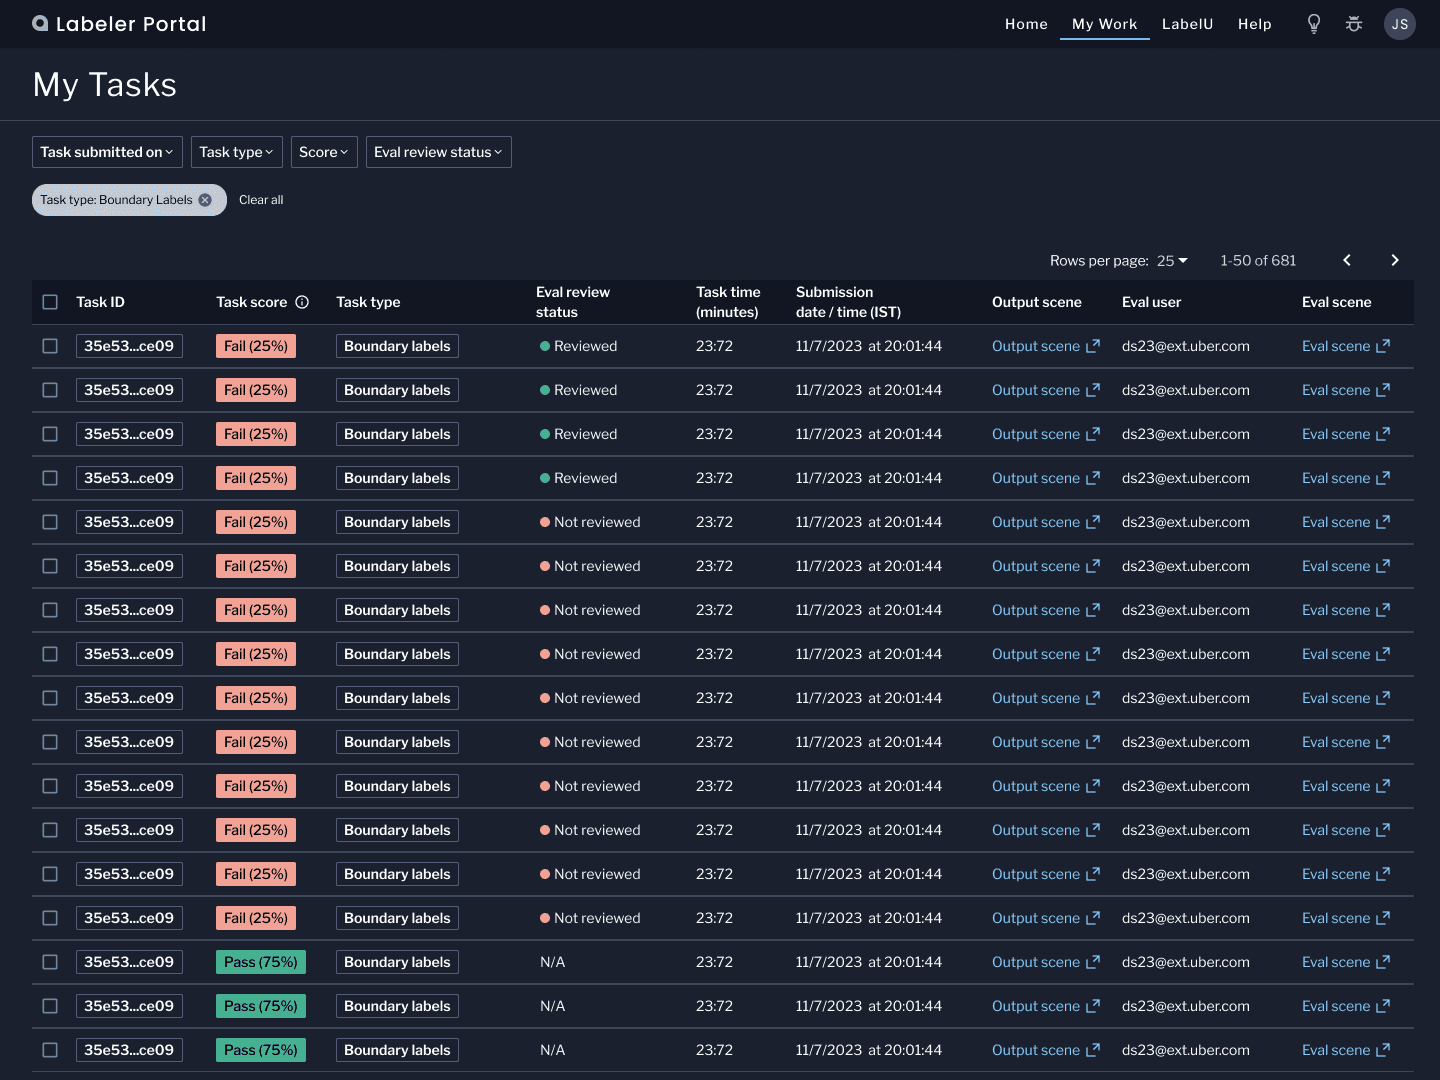Open the Eval review status dropdown

tap(438, 152)
